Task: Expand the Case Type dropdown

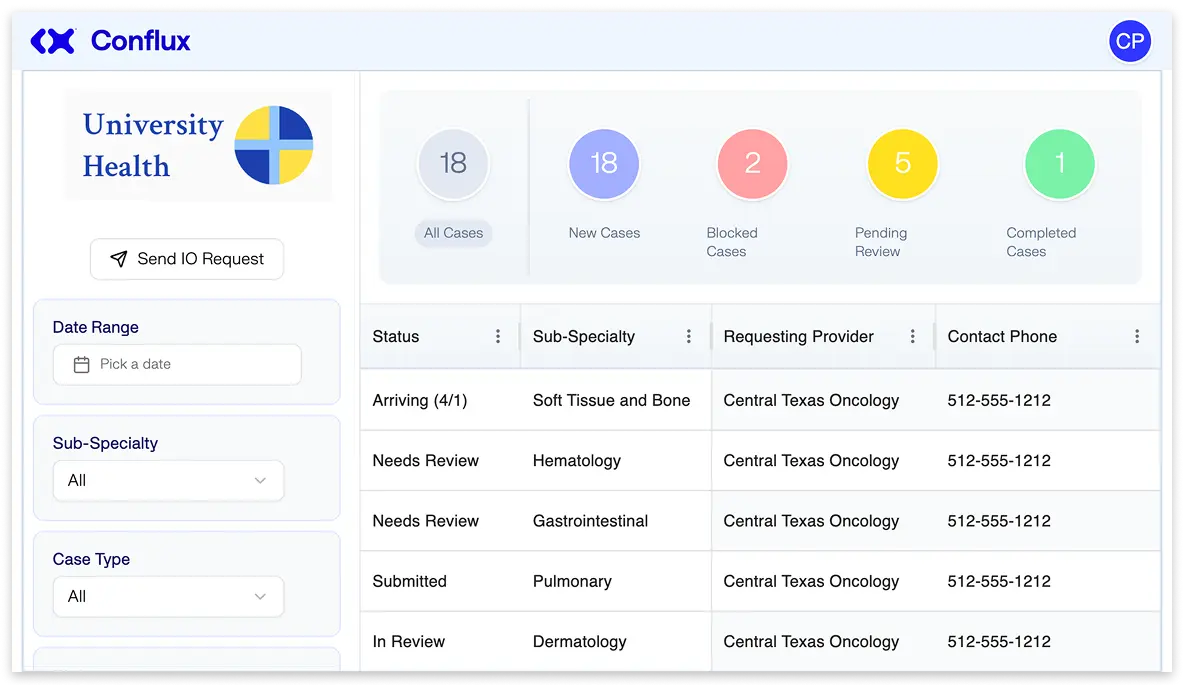Action: click(x=168, y=597)
